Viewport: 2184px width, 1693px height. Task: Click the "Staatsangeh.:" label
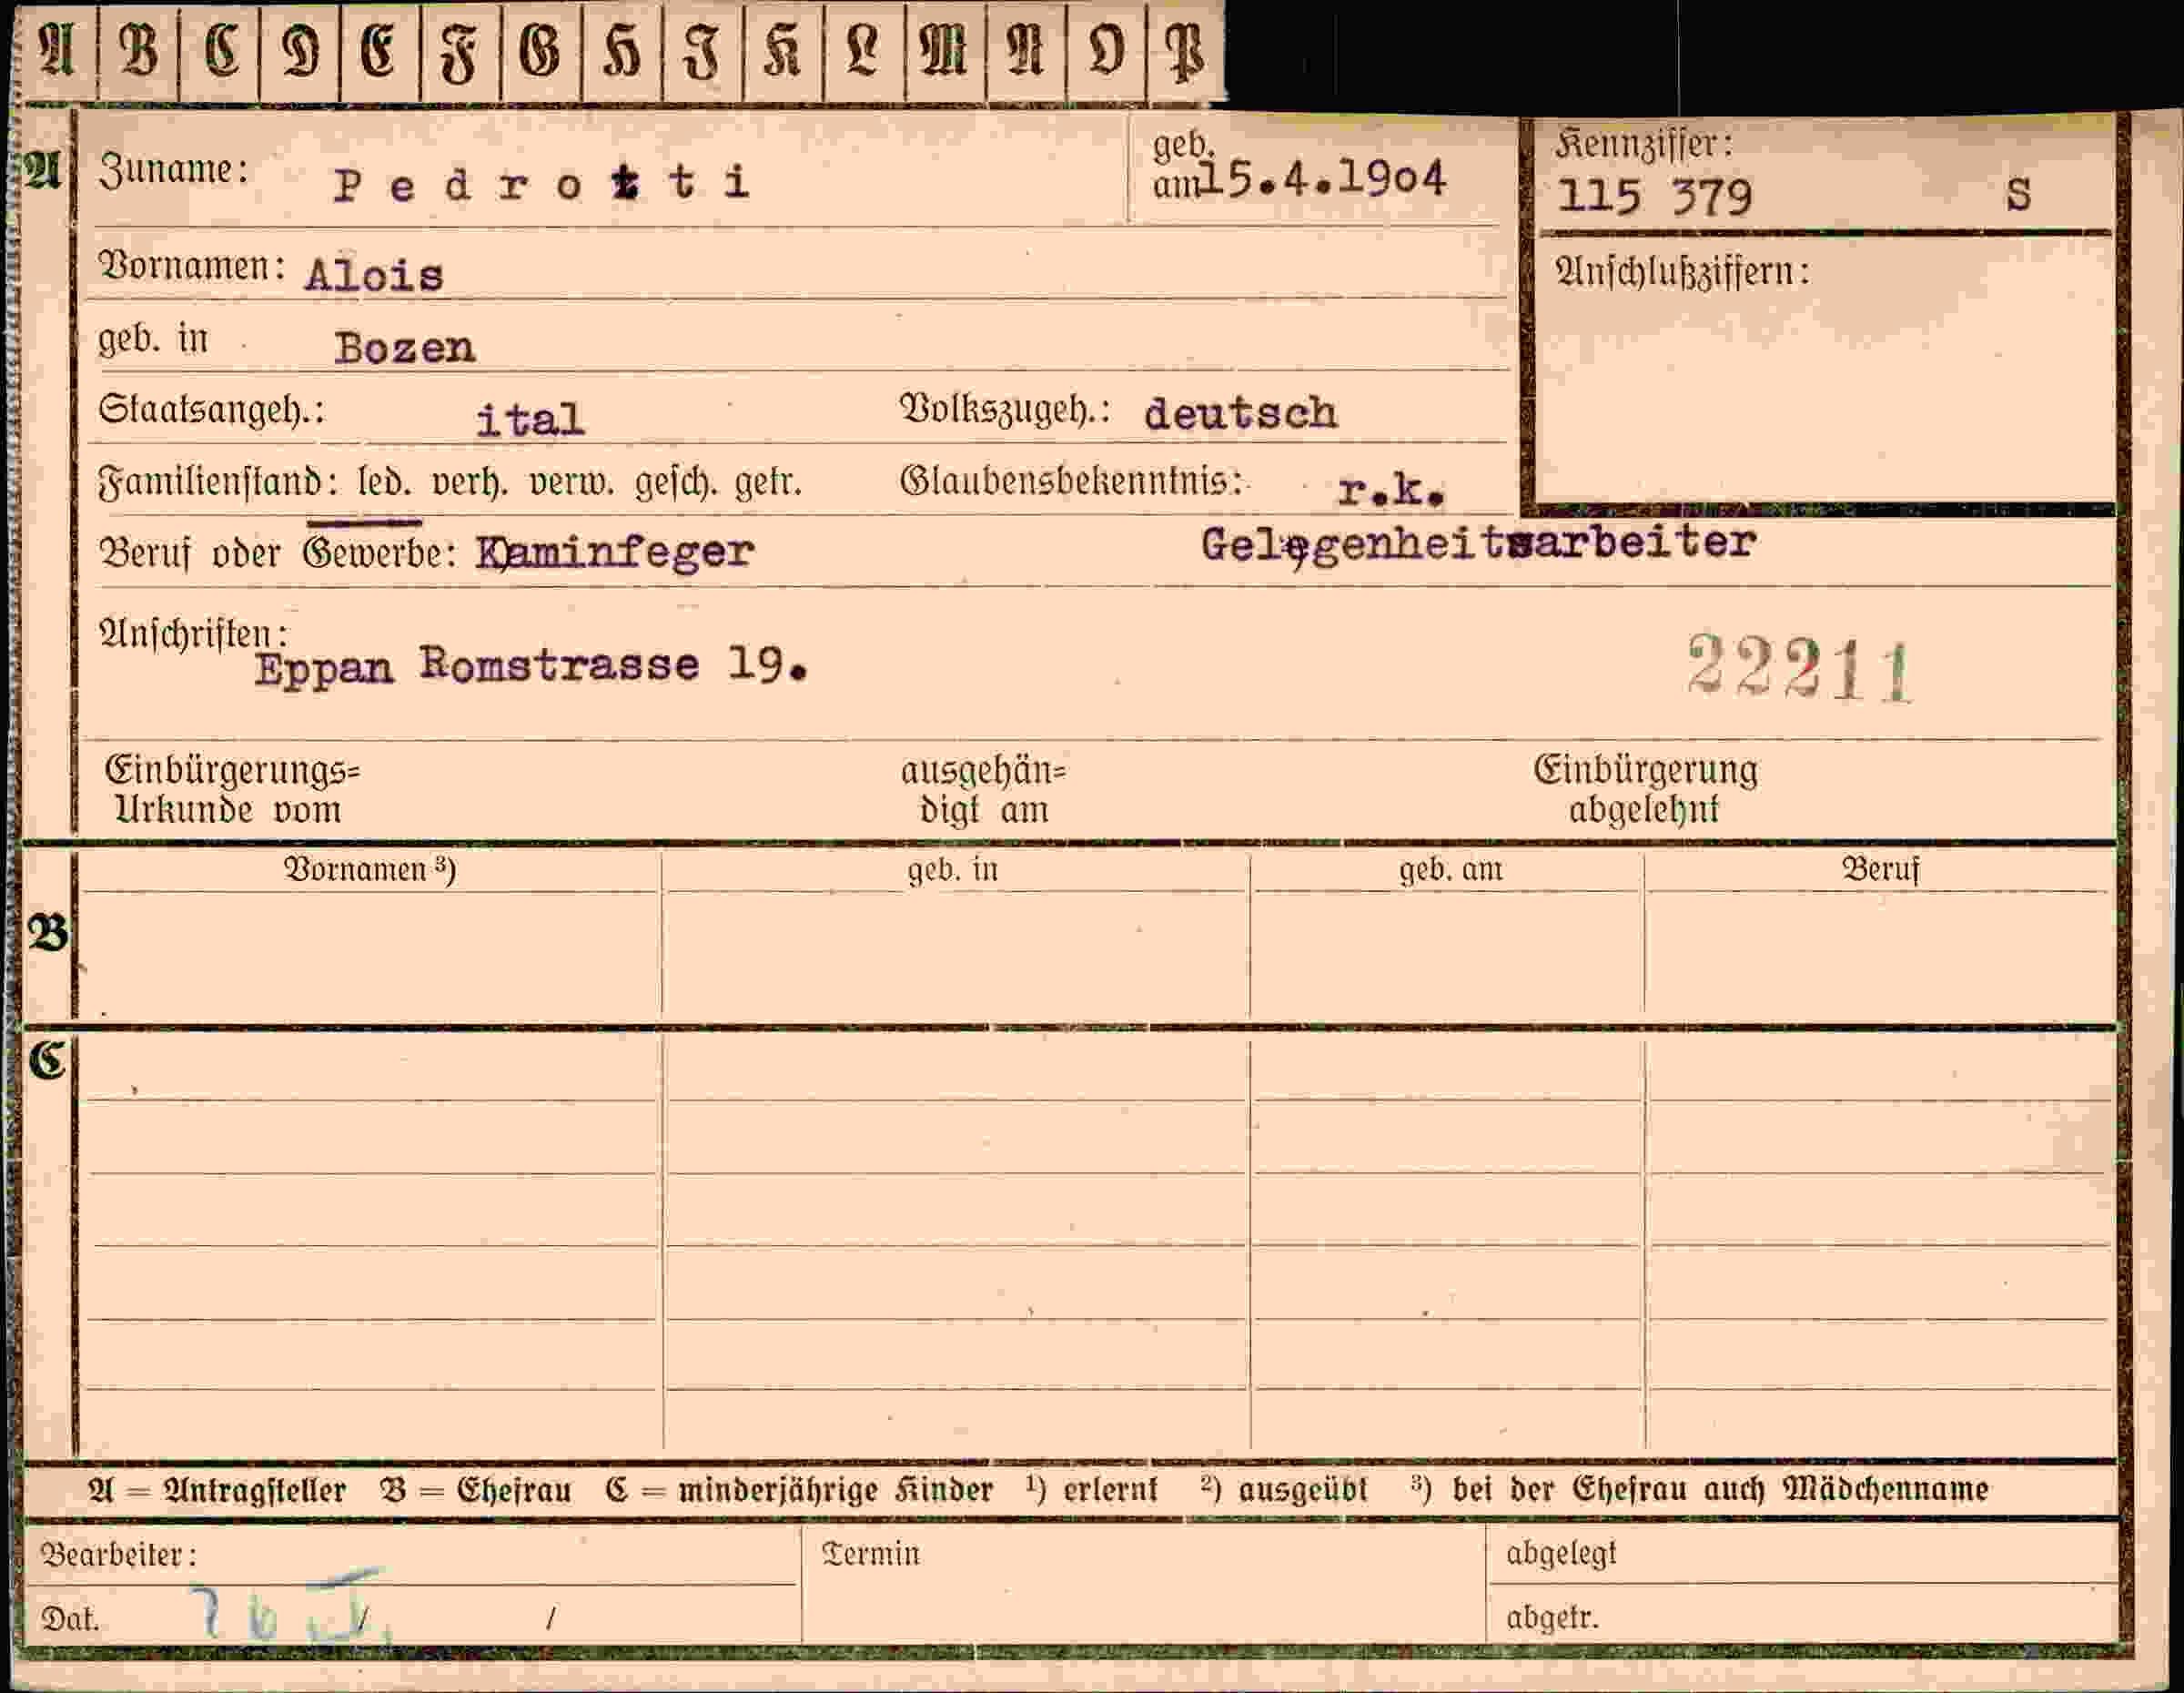pos(212,410)
